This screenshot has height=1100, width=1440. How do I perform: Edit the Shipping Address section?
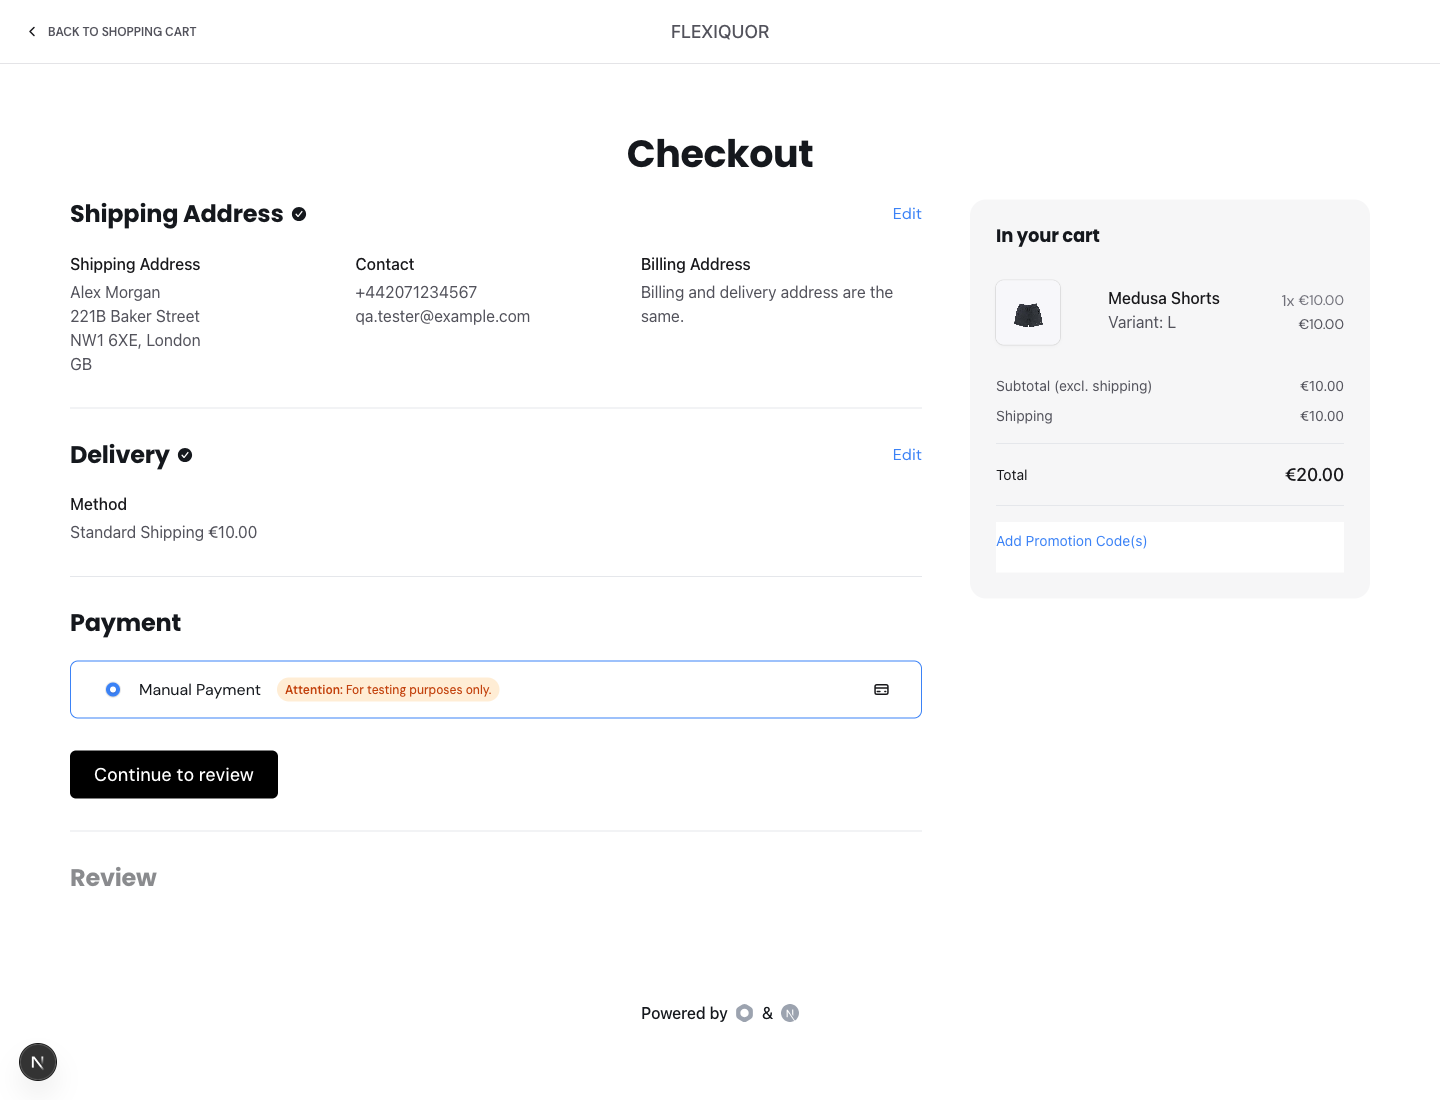[907, 214]
